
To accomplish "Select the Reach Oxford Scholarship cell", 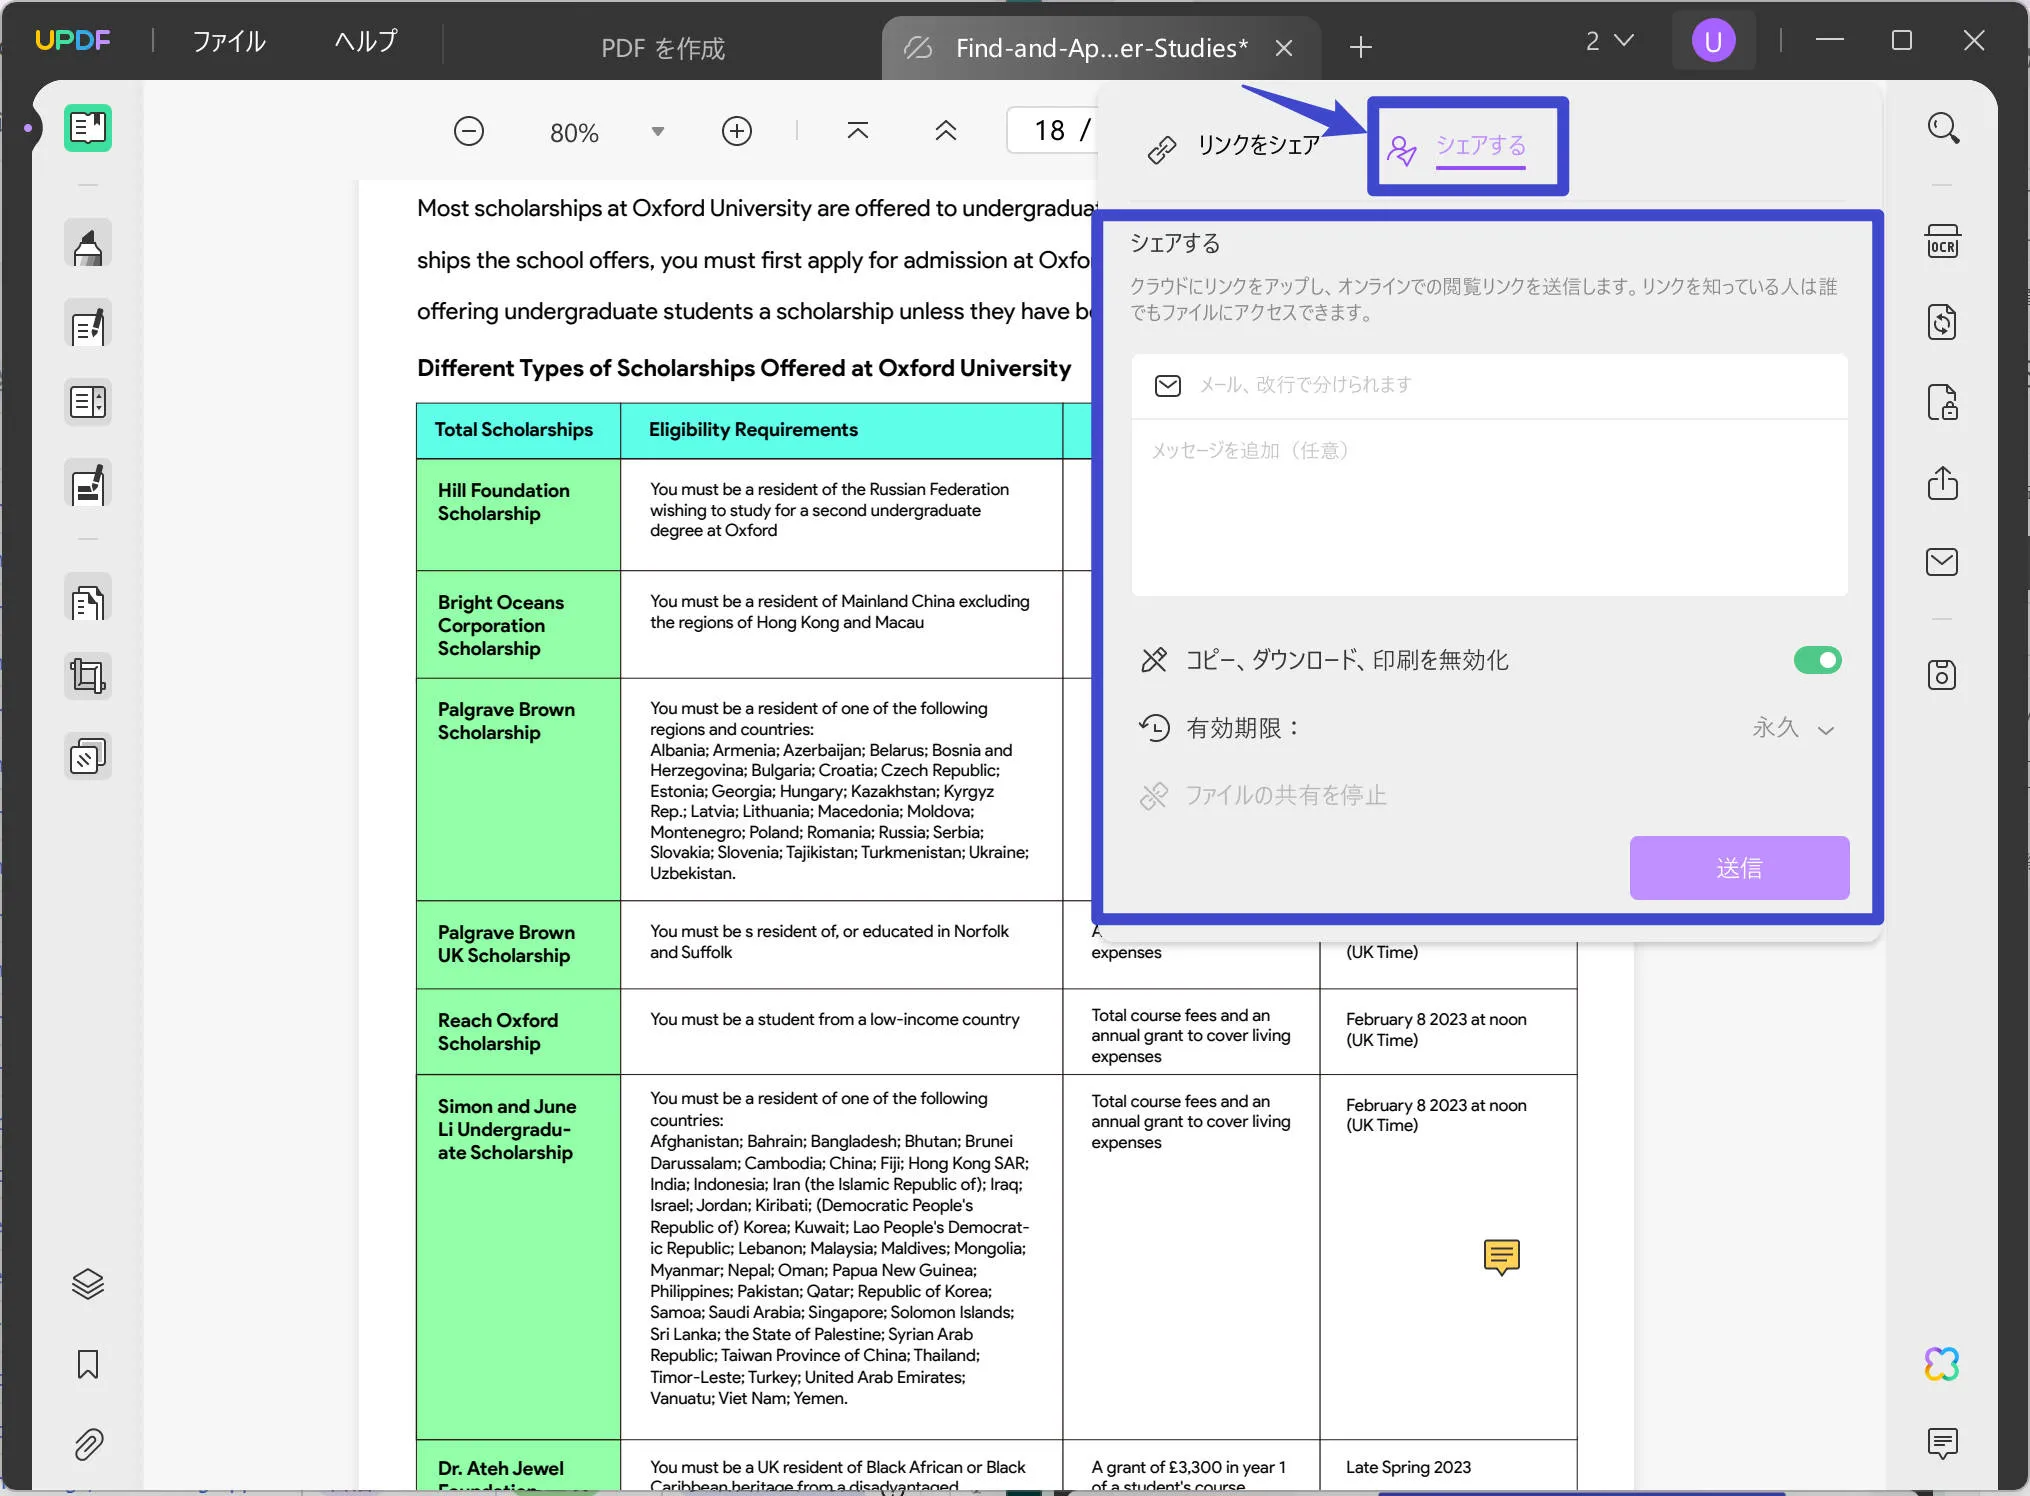I will 518,1032.
